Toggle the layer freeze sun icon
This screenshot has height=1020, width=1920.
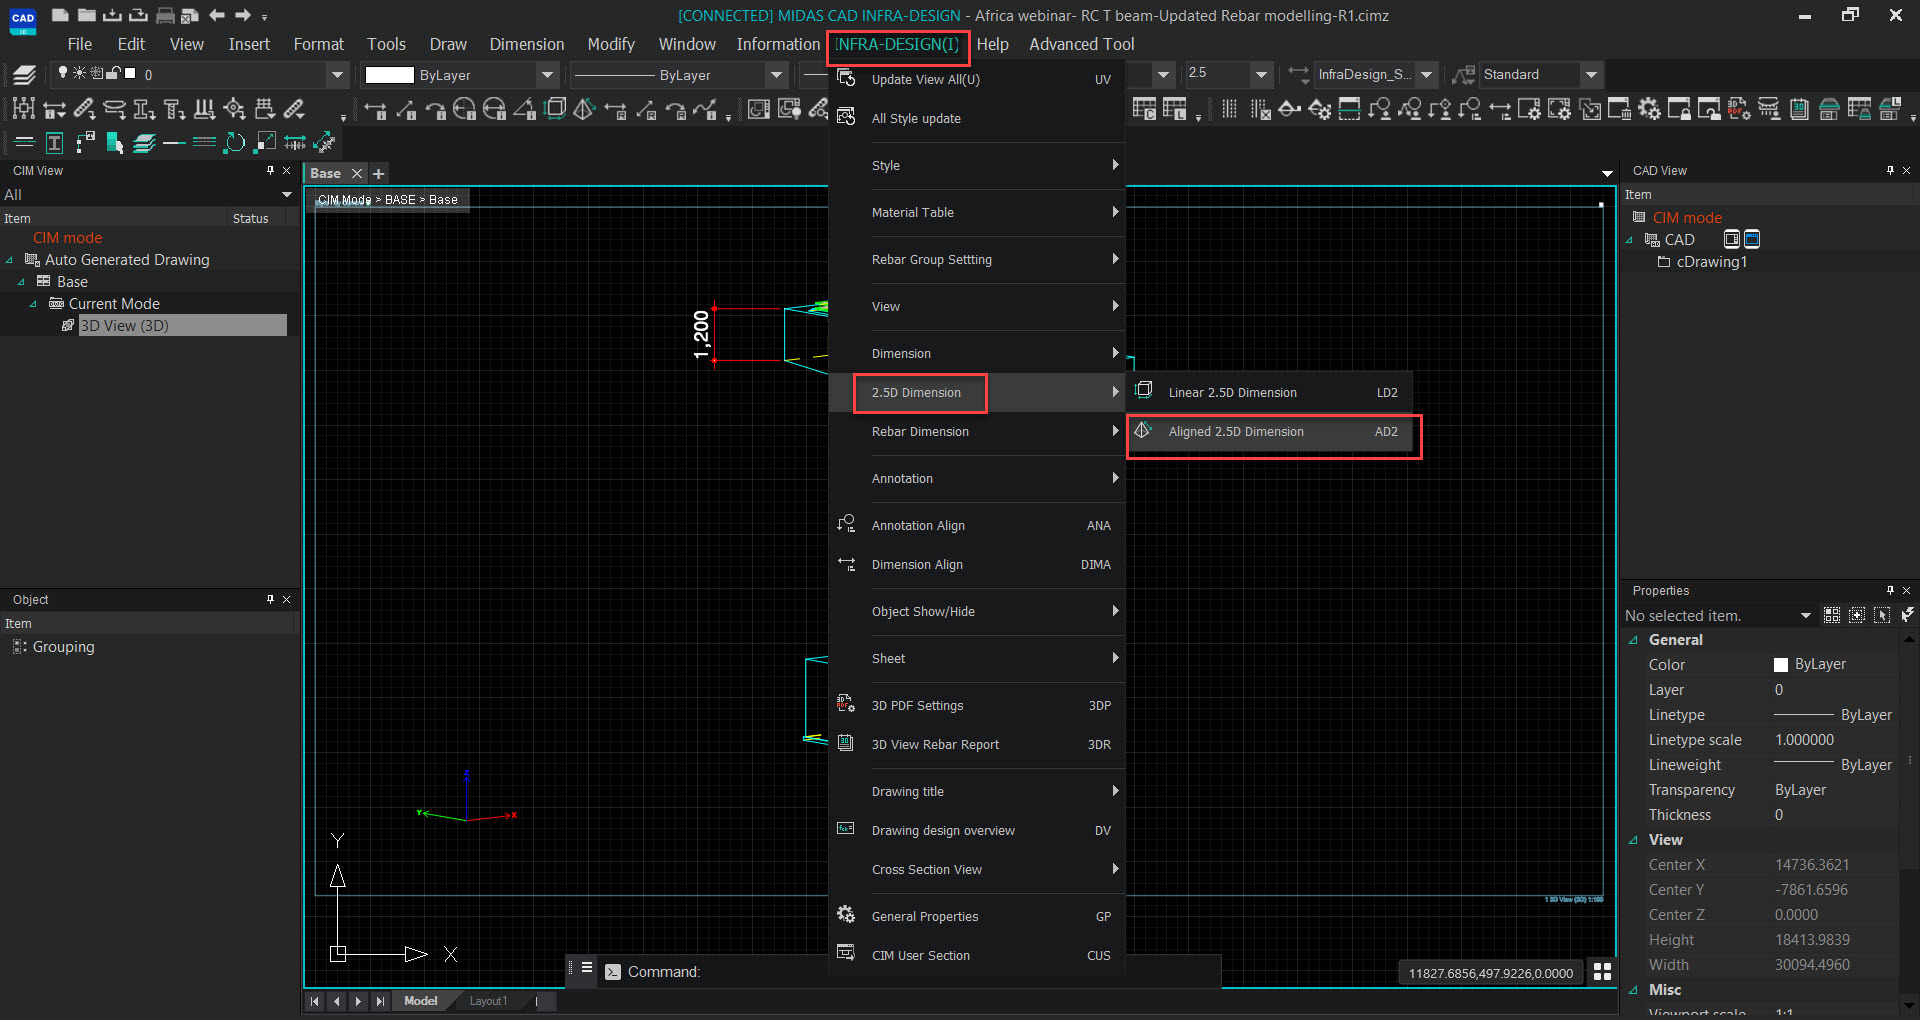pyautogui.click(x=79, y=73)
